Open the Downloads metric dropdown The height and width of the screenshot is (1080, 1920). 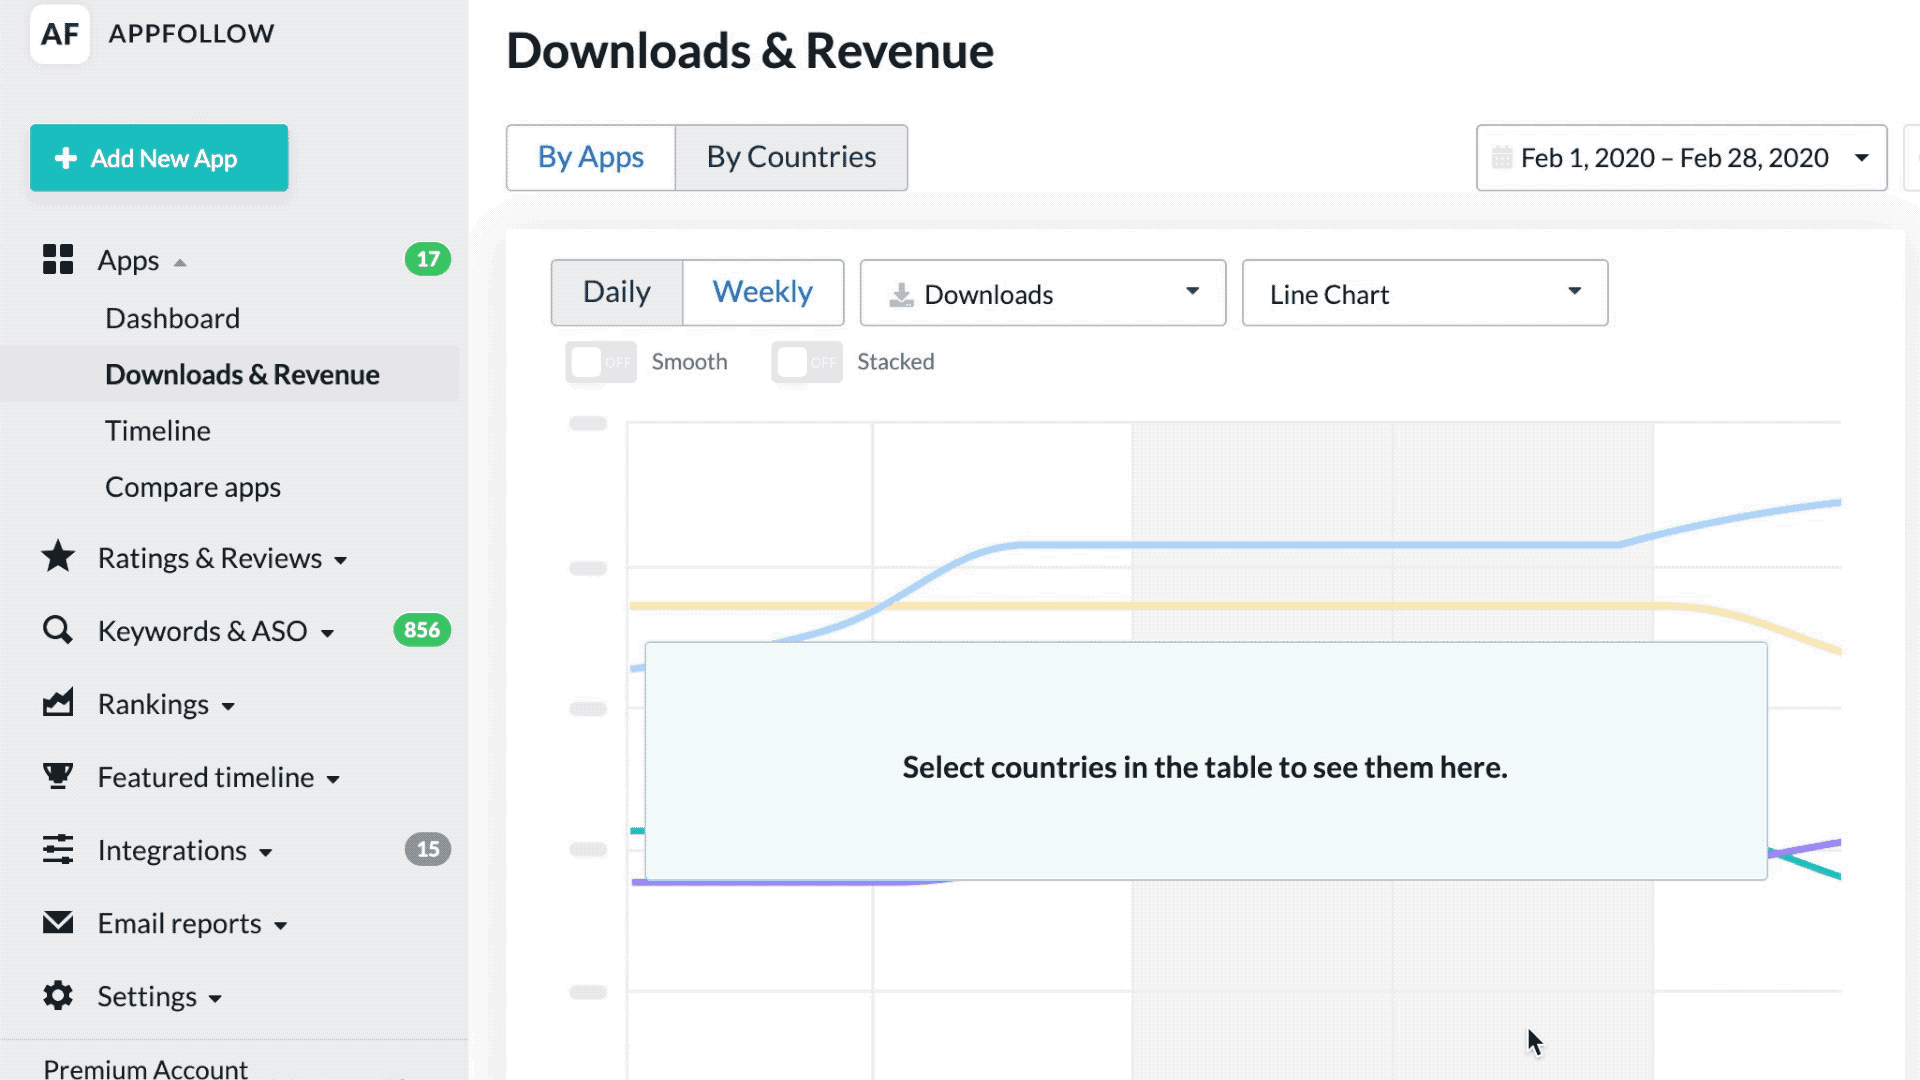(1042, 293)
